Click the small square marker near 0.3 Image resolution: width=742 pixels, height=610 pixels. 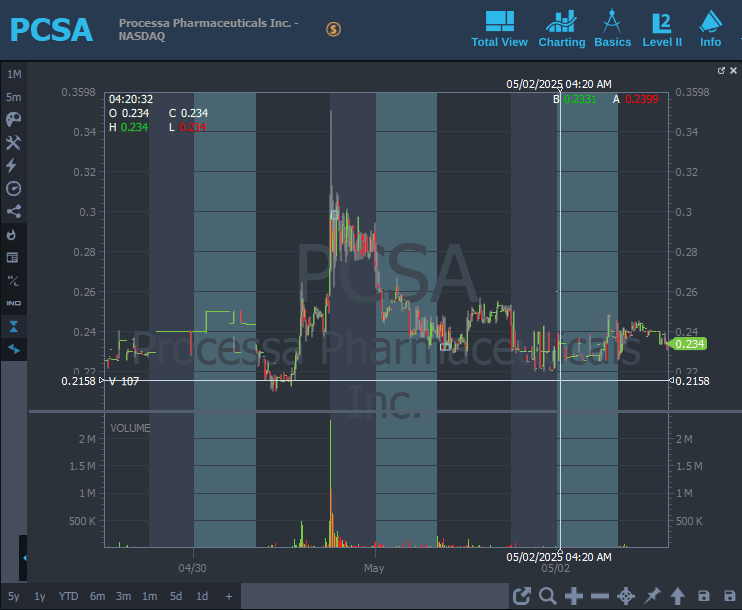pos(335,215)
